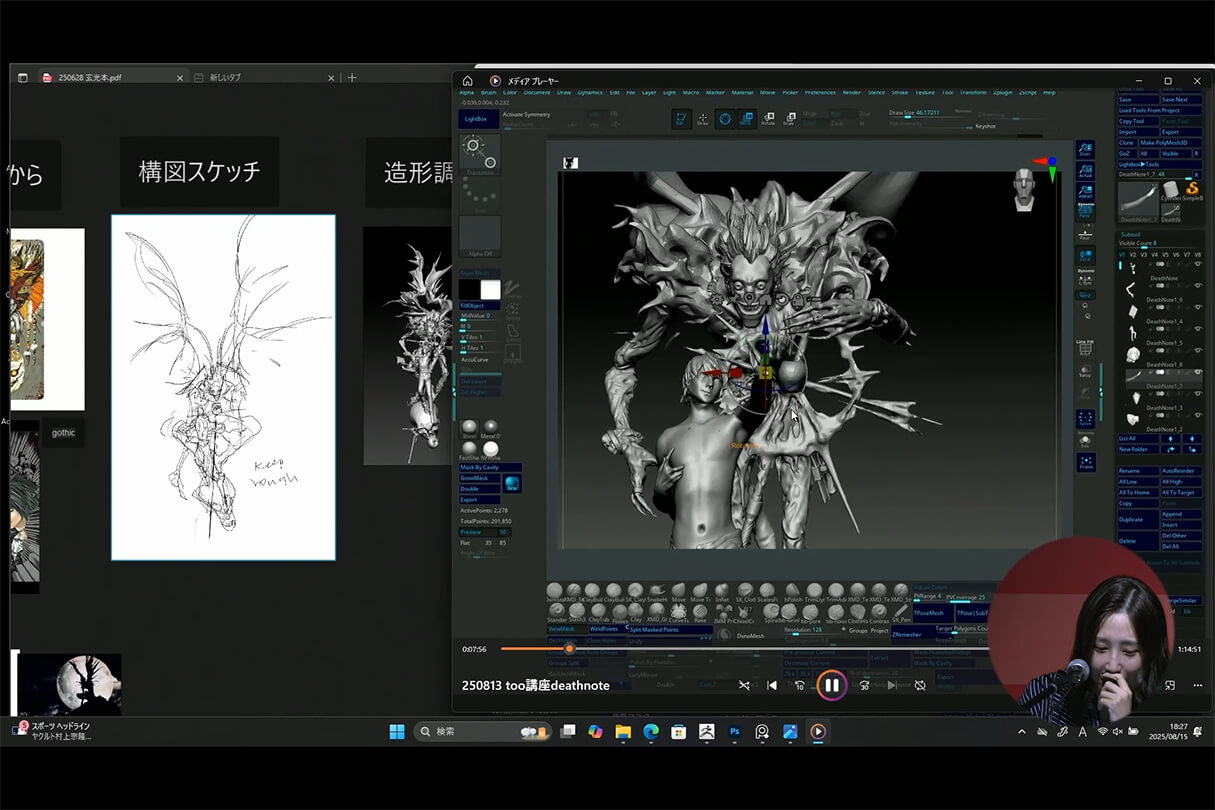Show hidden system tray icons
This screenshot has width=1215, height=810.
1022,731
